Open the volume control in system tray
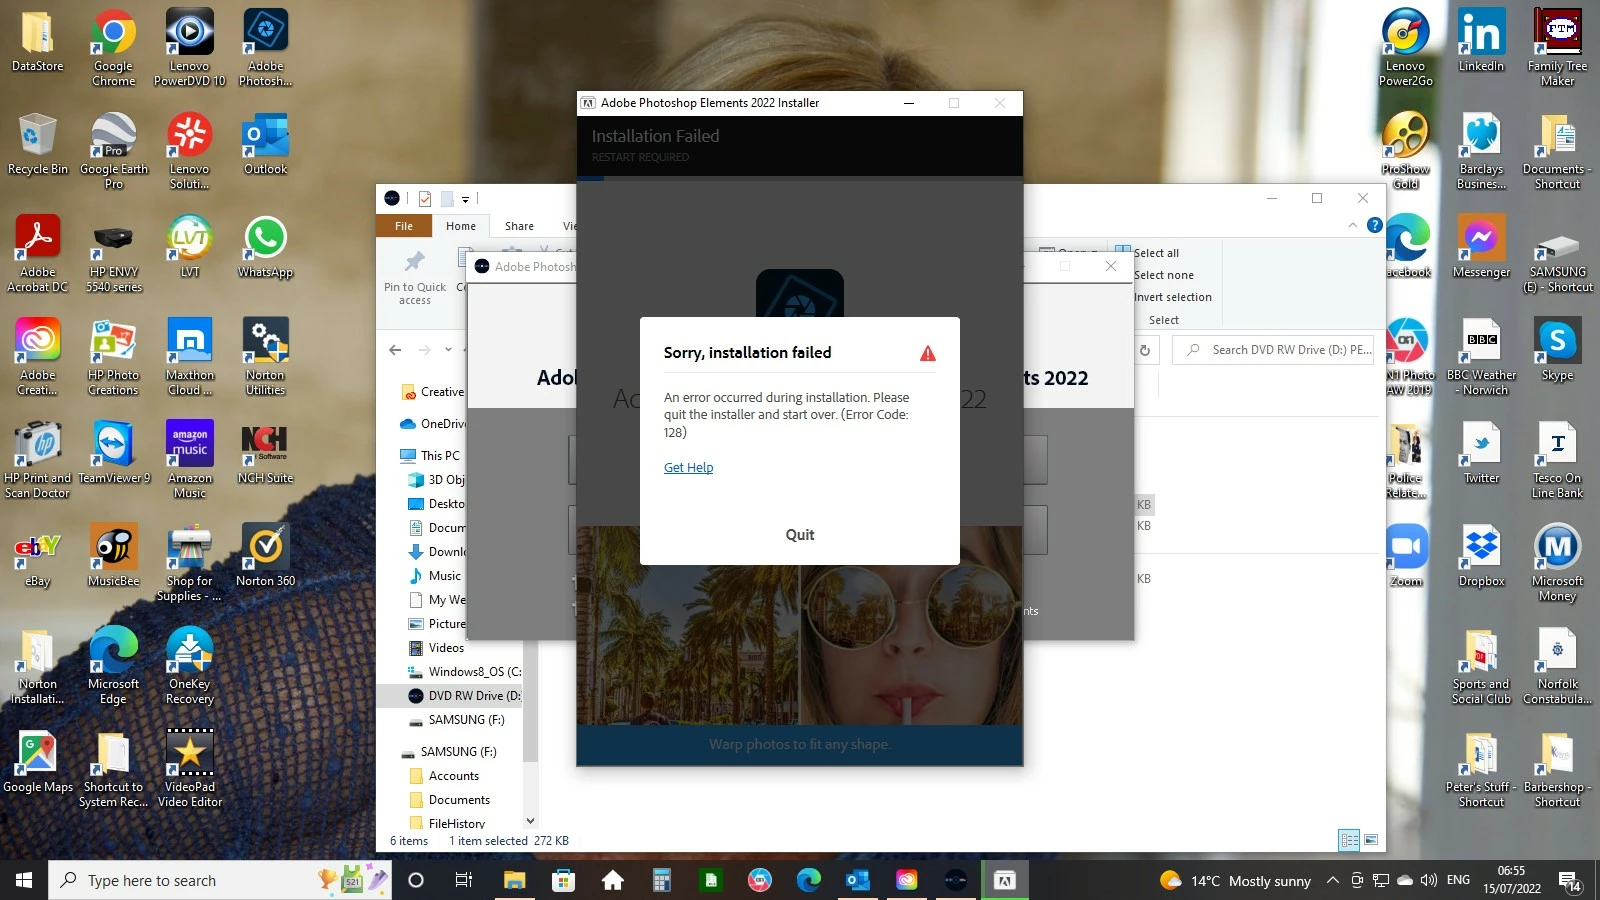 (x=1429, y=880)
